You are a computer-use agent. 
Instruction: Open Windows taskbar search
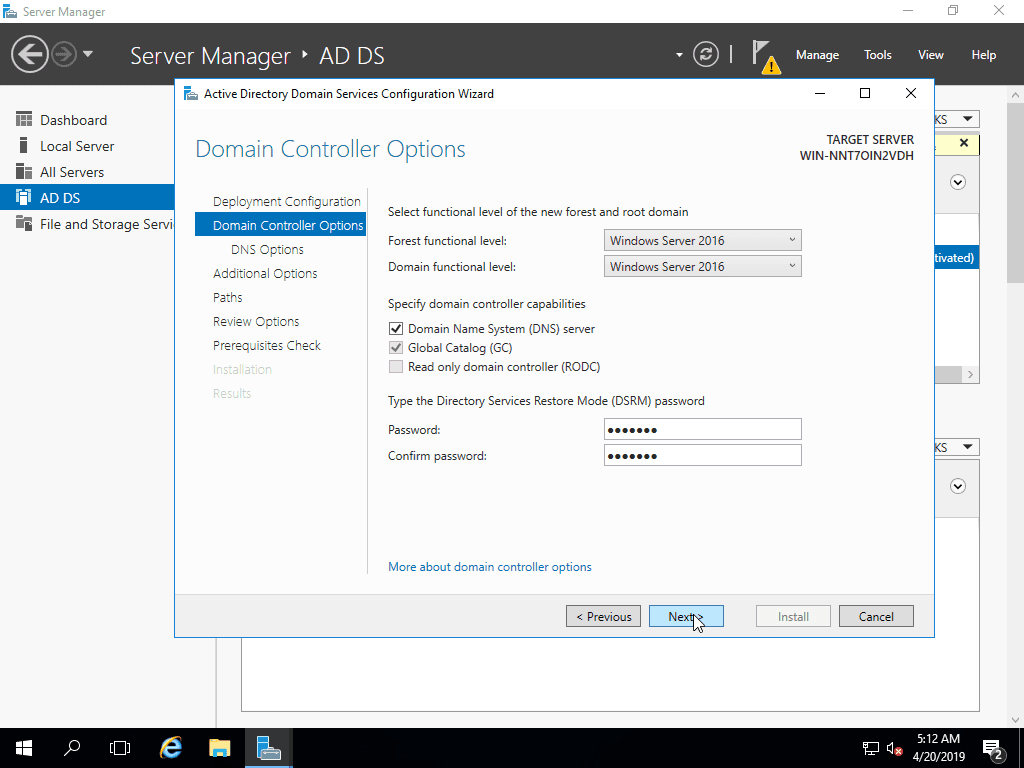click(x=72, y=748)
